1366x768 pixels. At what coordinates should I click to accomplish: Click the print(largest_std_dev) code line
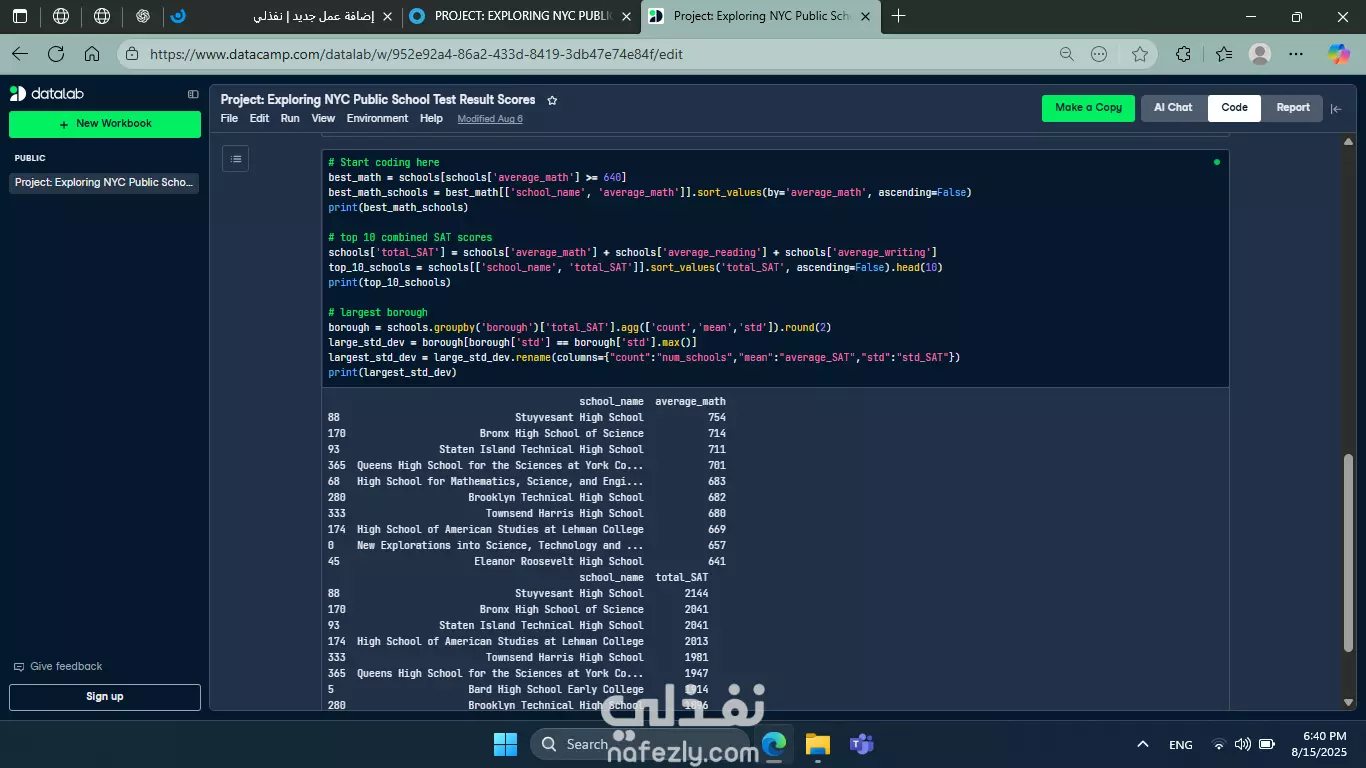pos(392,372)
